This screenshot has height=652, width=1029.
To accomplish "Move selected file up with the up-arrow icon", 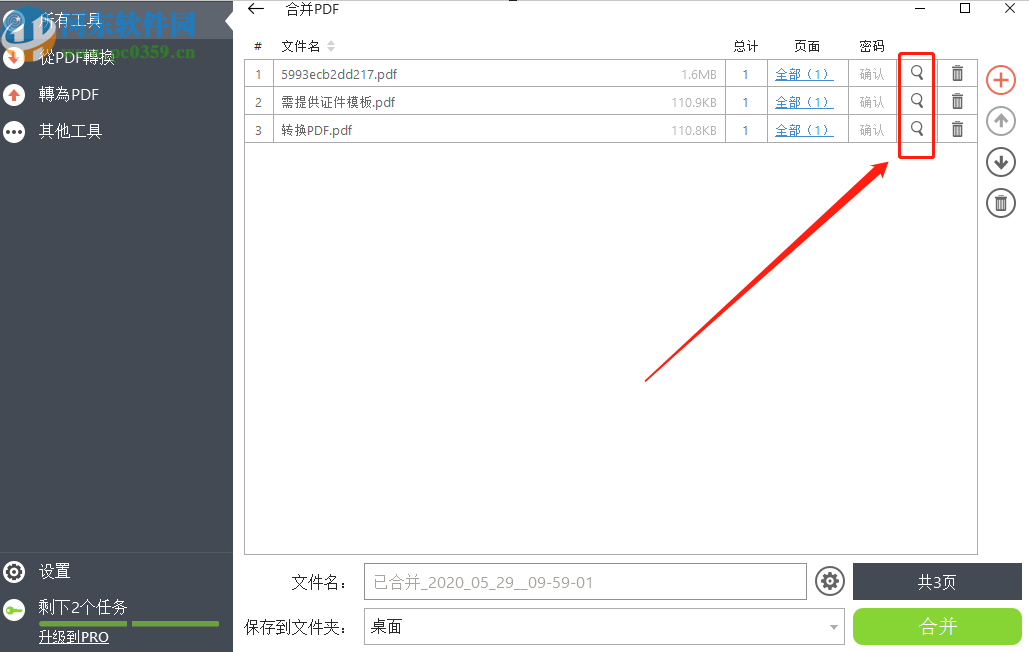I will tap(1000, 121).
